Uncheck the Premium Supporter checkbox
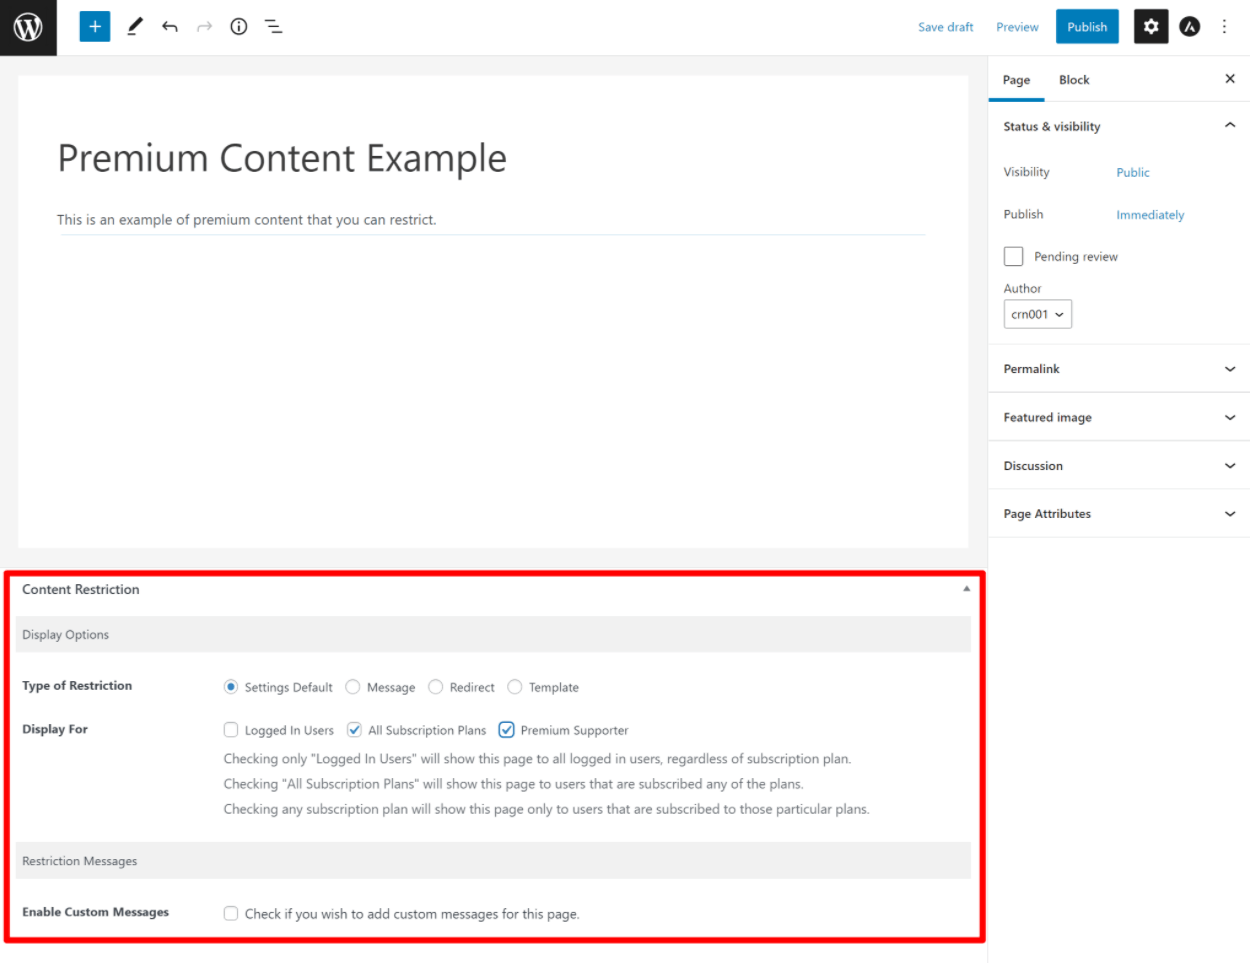This screenshot has height=963, width=1250. (507, 730)
